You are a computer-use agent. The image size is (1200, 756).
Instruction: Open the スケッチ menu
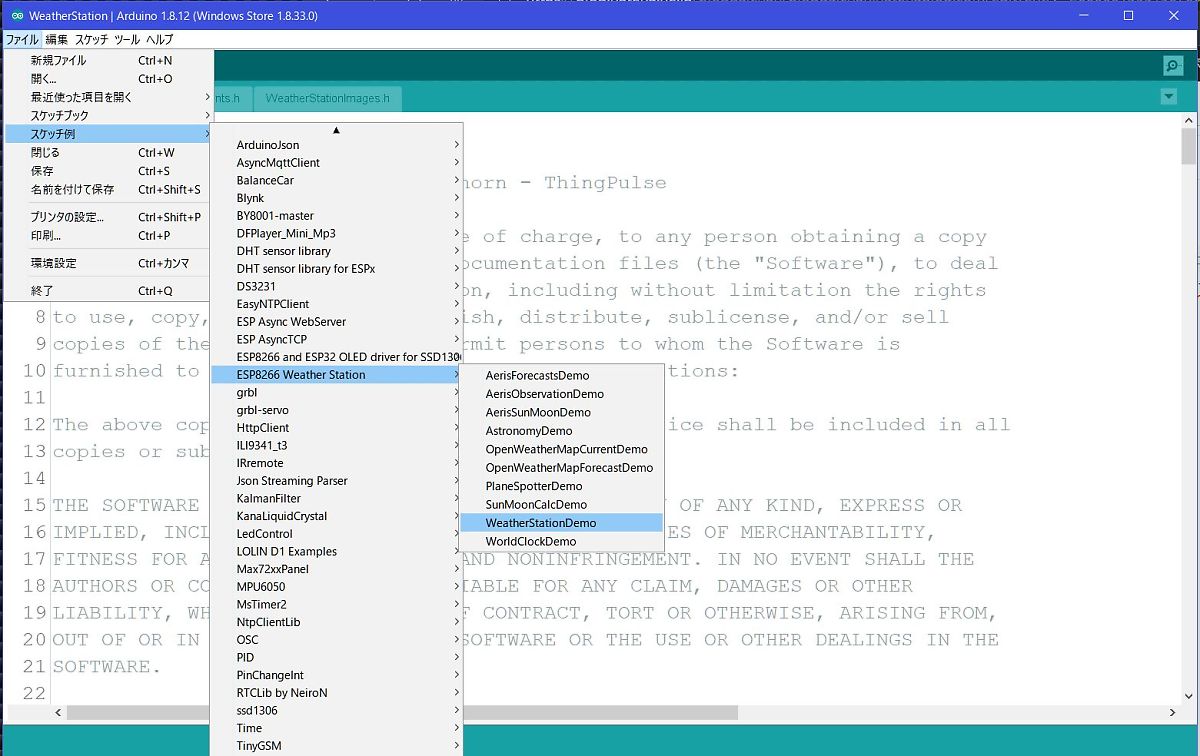(x=91, y=39)
